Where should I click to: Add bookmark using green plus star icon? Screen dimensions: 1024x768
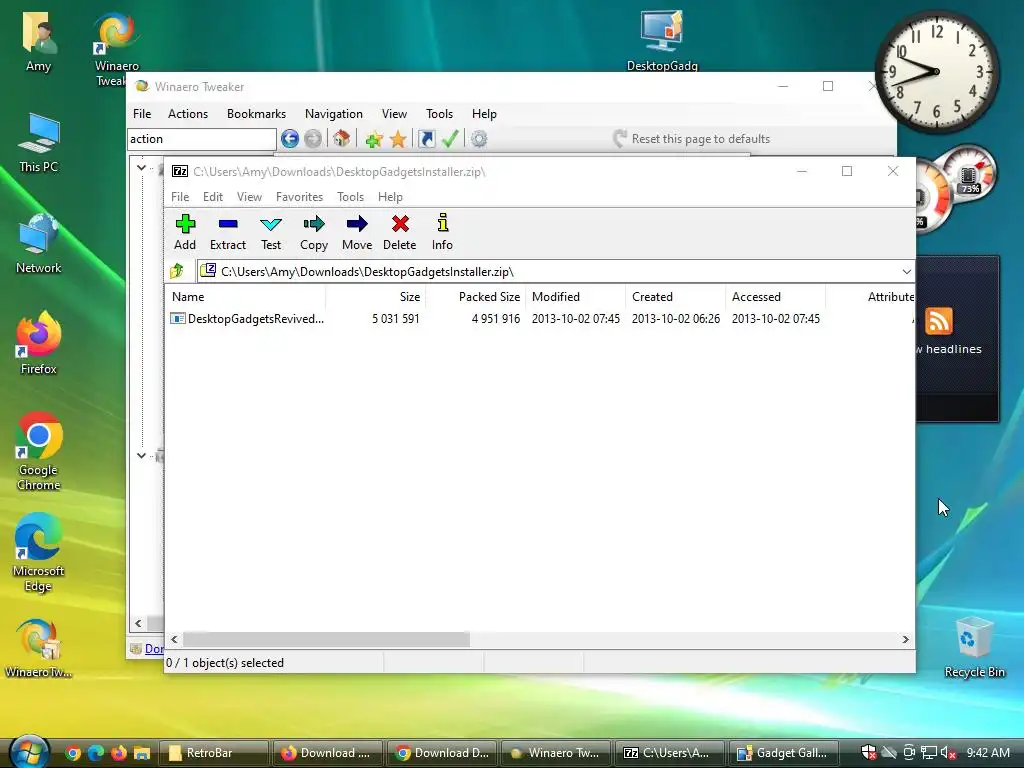(x=374, y=138)
